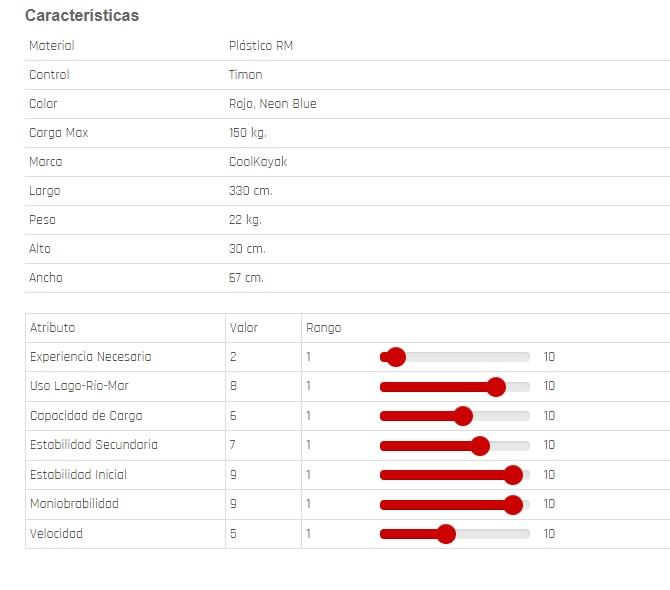Click the Valor column header
Screen dimensions: 670x590
pos(244,328)
